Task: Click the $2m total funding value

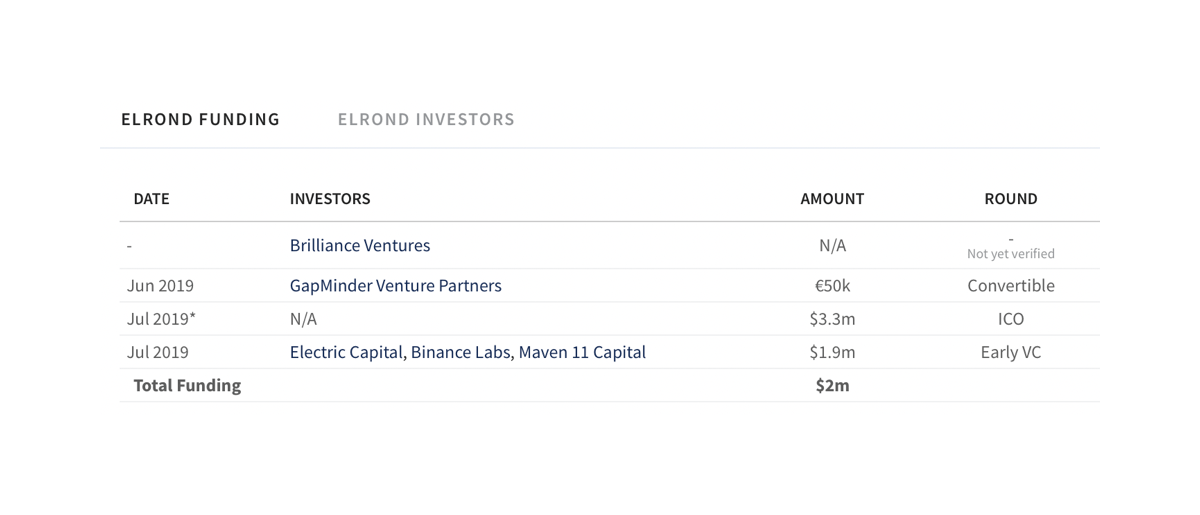Action: (832, 385)
